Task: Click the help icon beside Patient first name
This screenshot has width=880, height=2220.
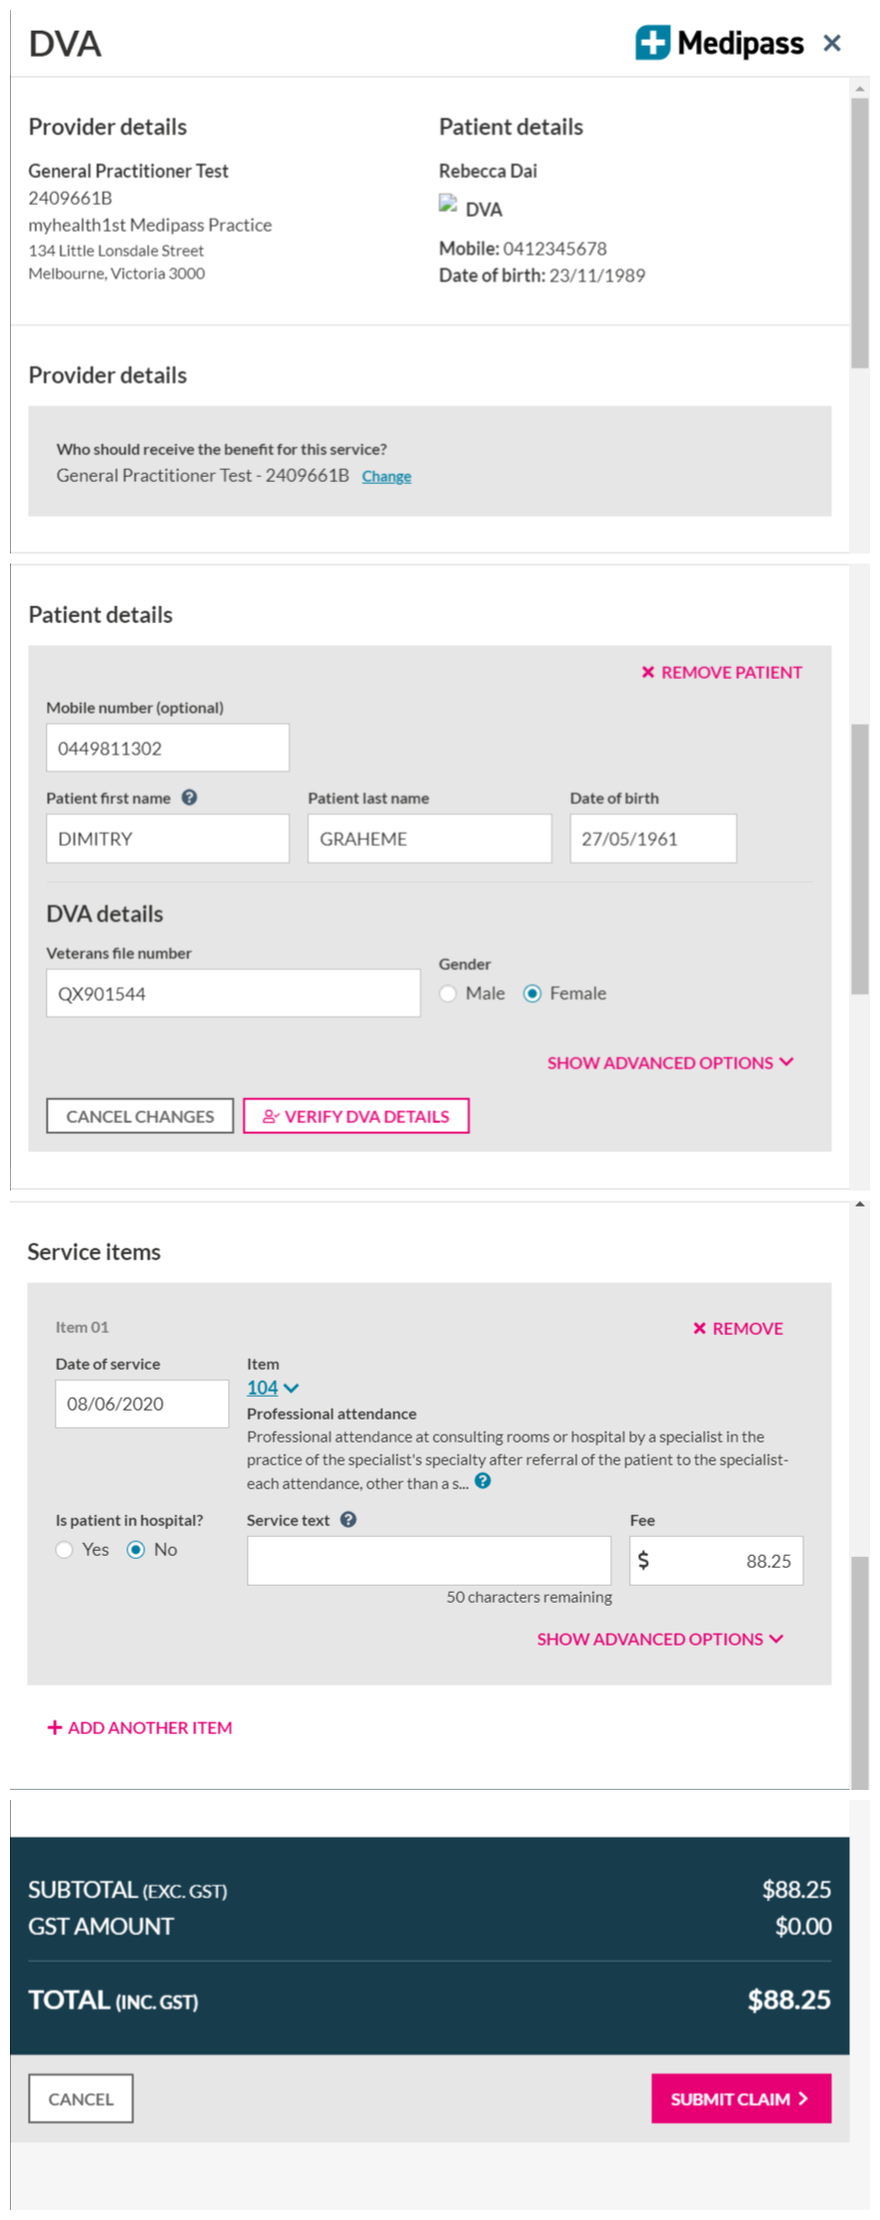Action: [x=189, y=797]
